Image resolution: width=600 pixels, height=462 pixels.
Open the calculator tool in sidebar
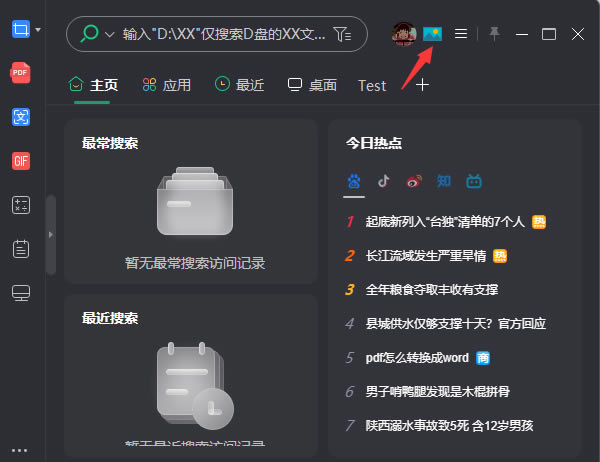(21, 205)
